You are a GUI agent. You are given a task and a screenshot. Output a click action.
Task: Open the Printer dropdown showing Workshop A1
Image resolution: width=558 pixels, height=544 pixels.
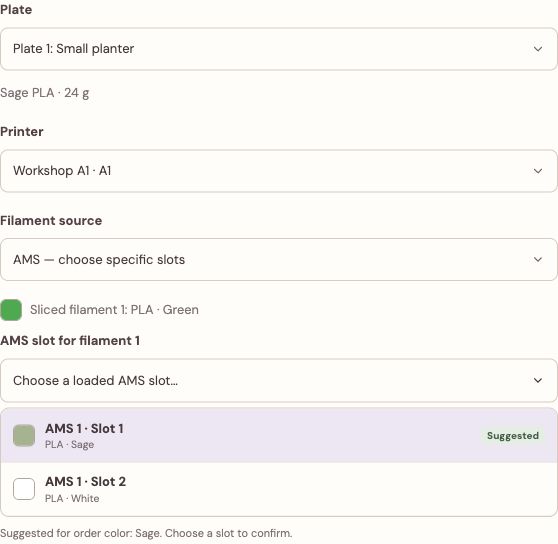point(279,171)
